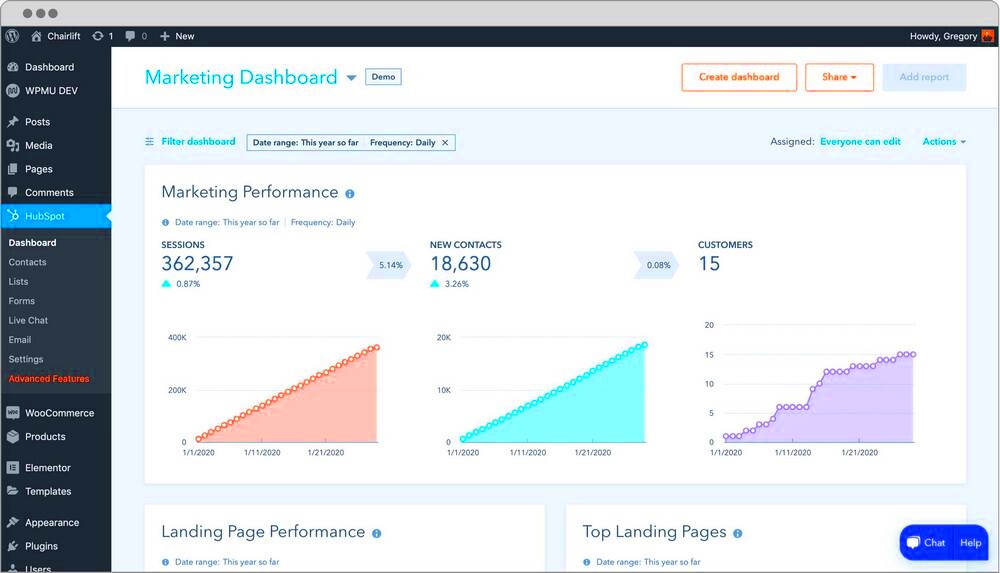Open the updates icon showing 1

[98, 36]
